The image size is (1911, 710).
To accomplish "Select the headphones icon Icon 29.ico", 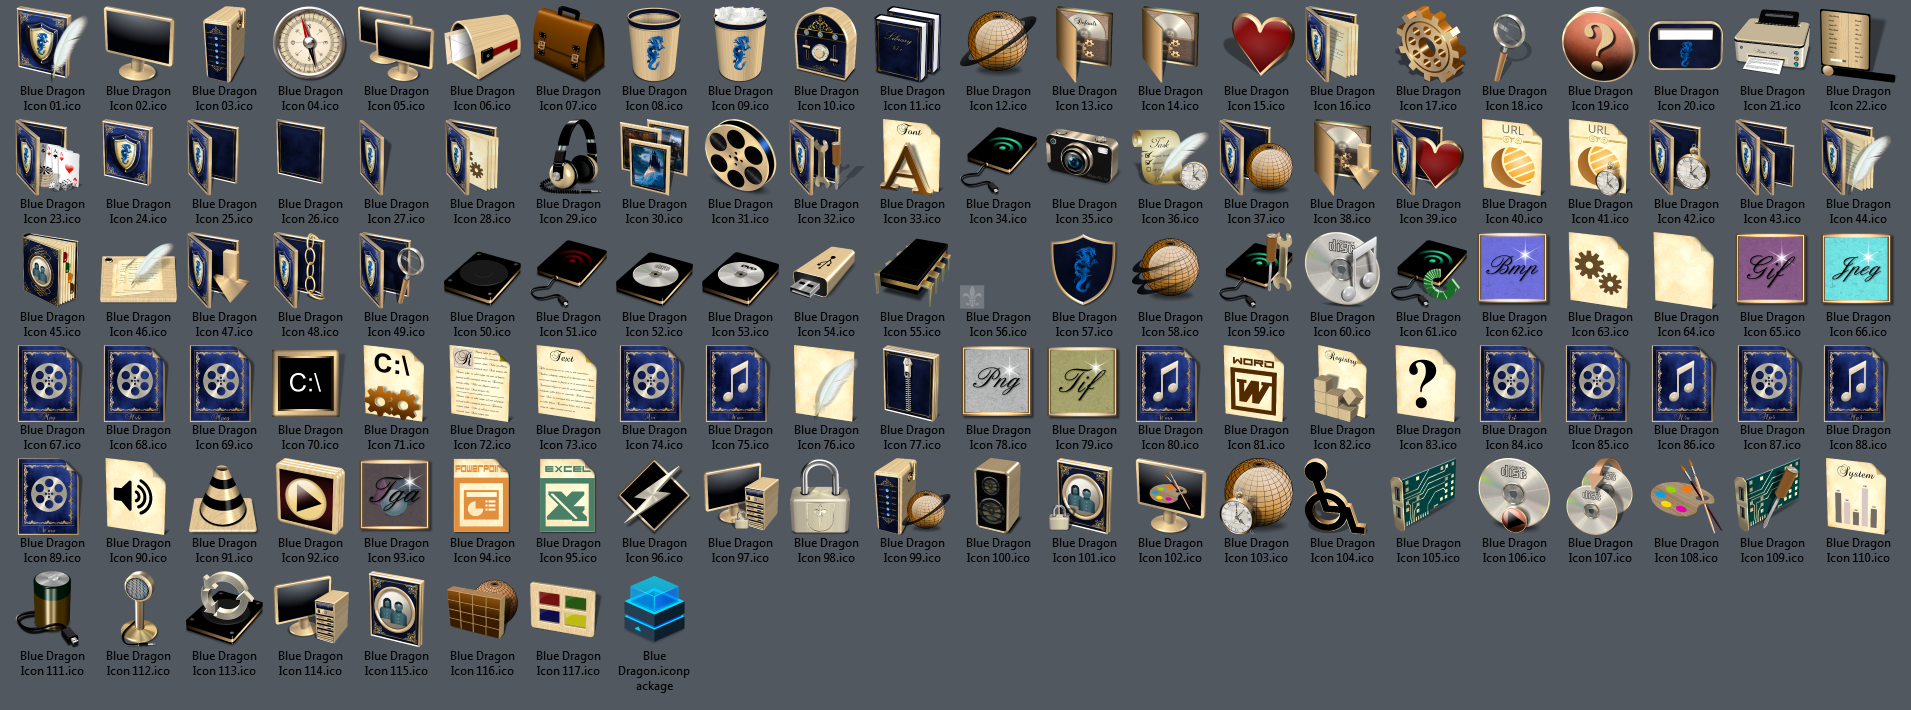I will coord(568,157).
